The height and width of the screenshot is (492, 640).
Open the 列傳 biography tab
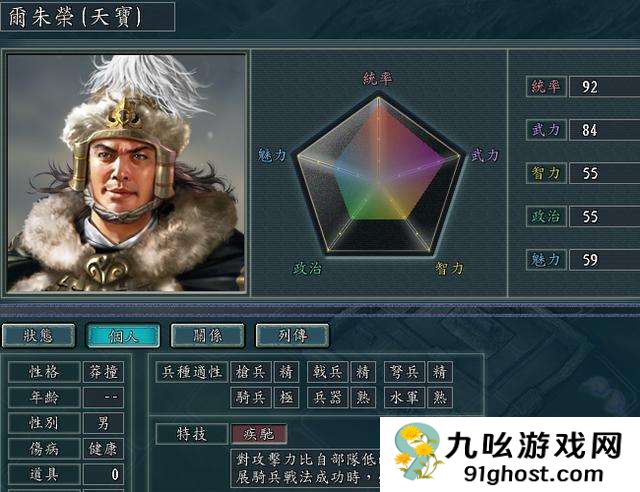[x=292, y=336]
